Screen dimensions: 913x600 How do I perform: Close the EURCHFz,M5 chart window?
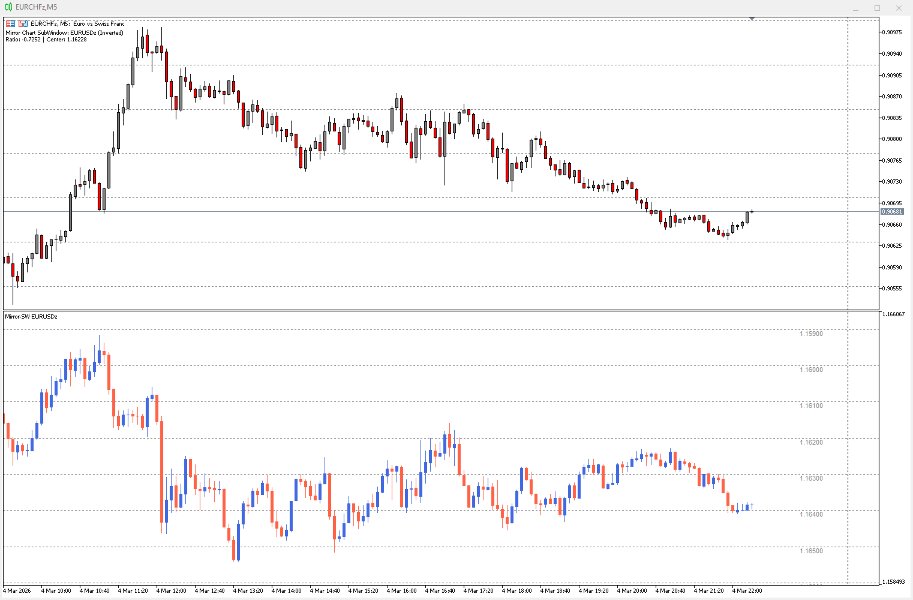pos(898,8)
